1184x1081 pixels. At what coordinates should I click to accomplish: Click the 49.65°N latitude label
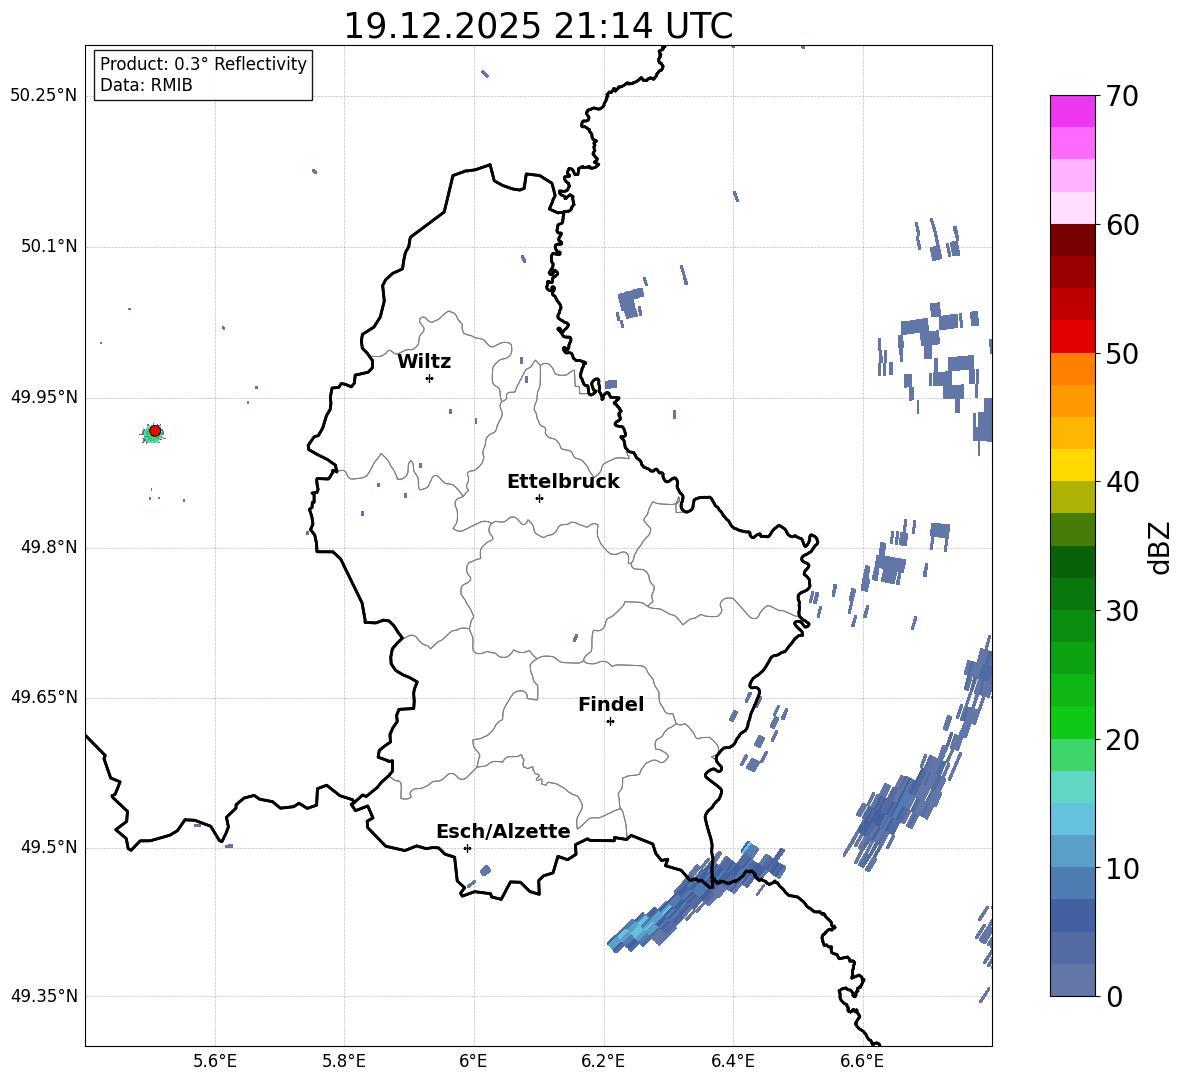44,697
